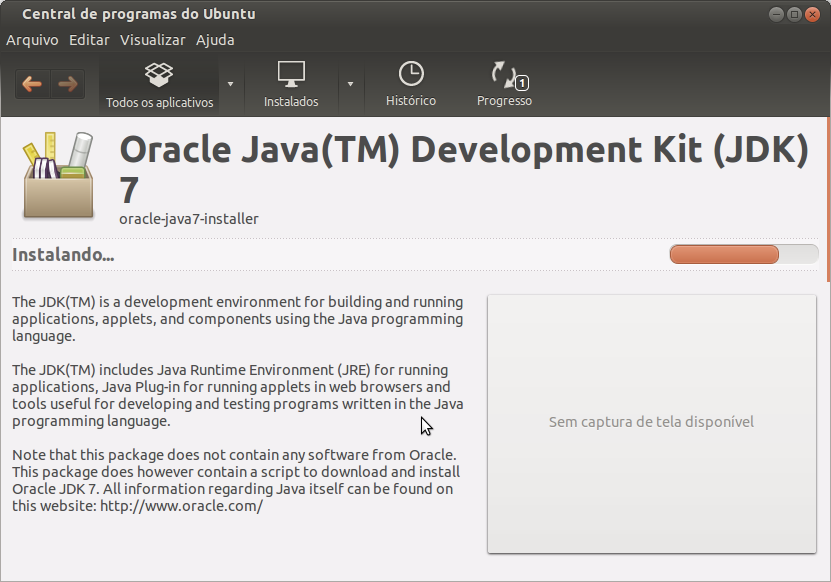This screenshot has width=831, height=582.
Task: Follow the http://www.oracle.com/ link
Action: tap(181, 506)
